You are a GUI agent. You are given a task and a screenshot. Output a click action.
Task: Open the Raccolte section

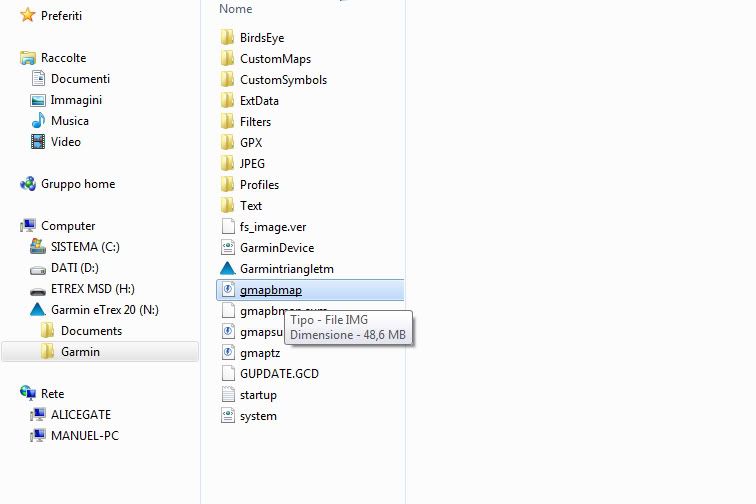(64, 58)
